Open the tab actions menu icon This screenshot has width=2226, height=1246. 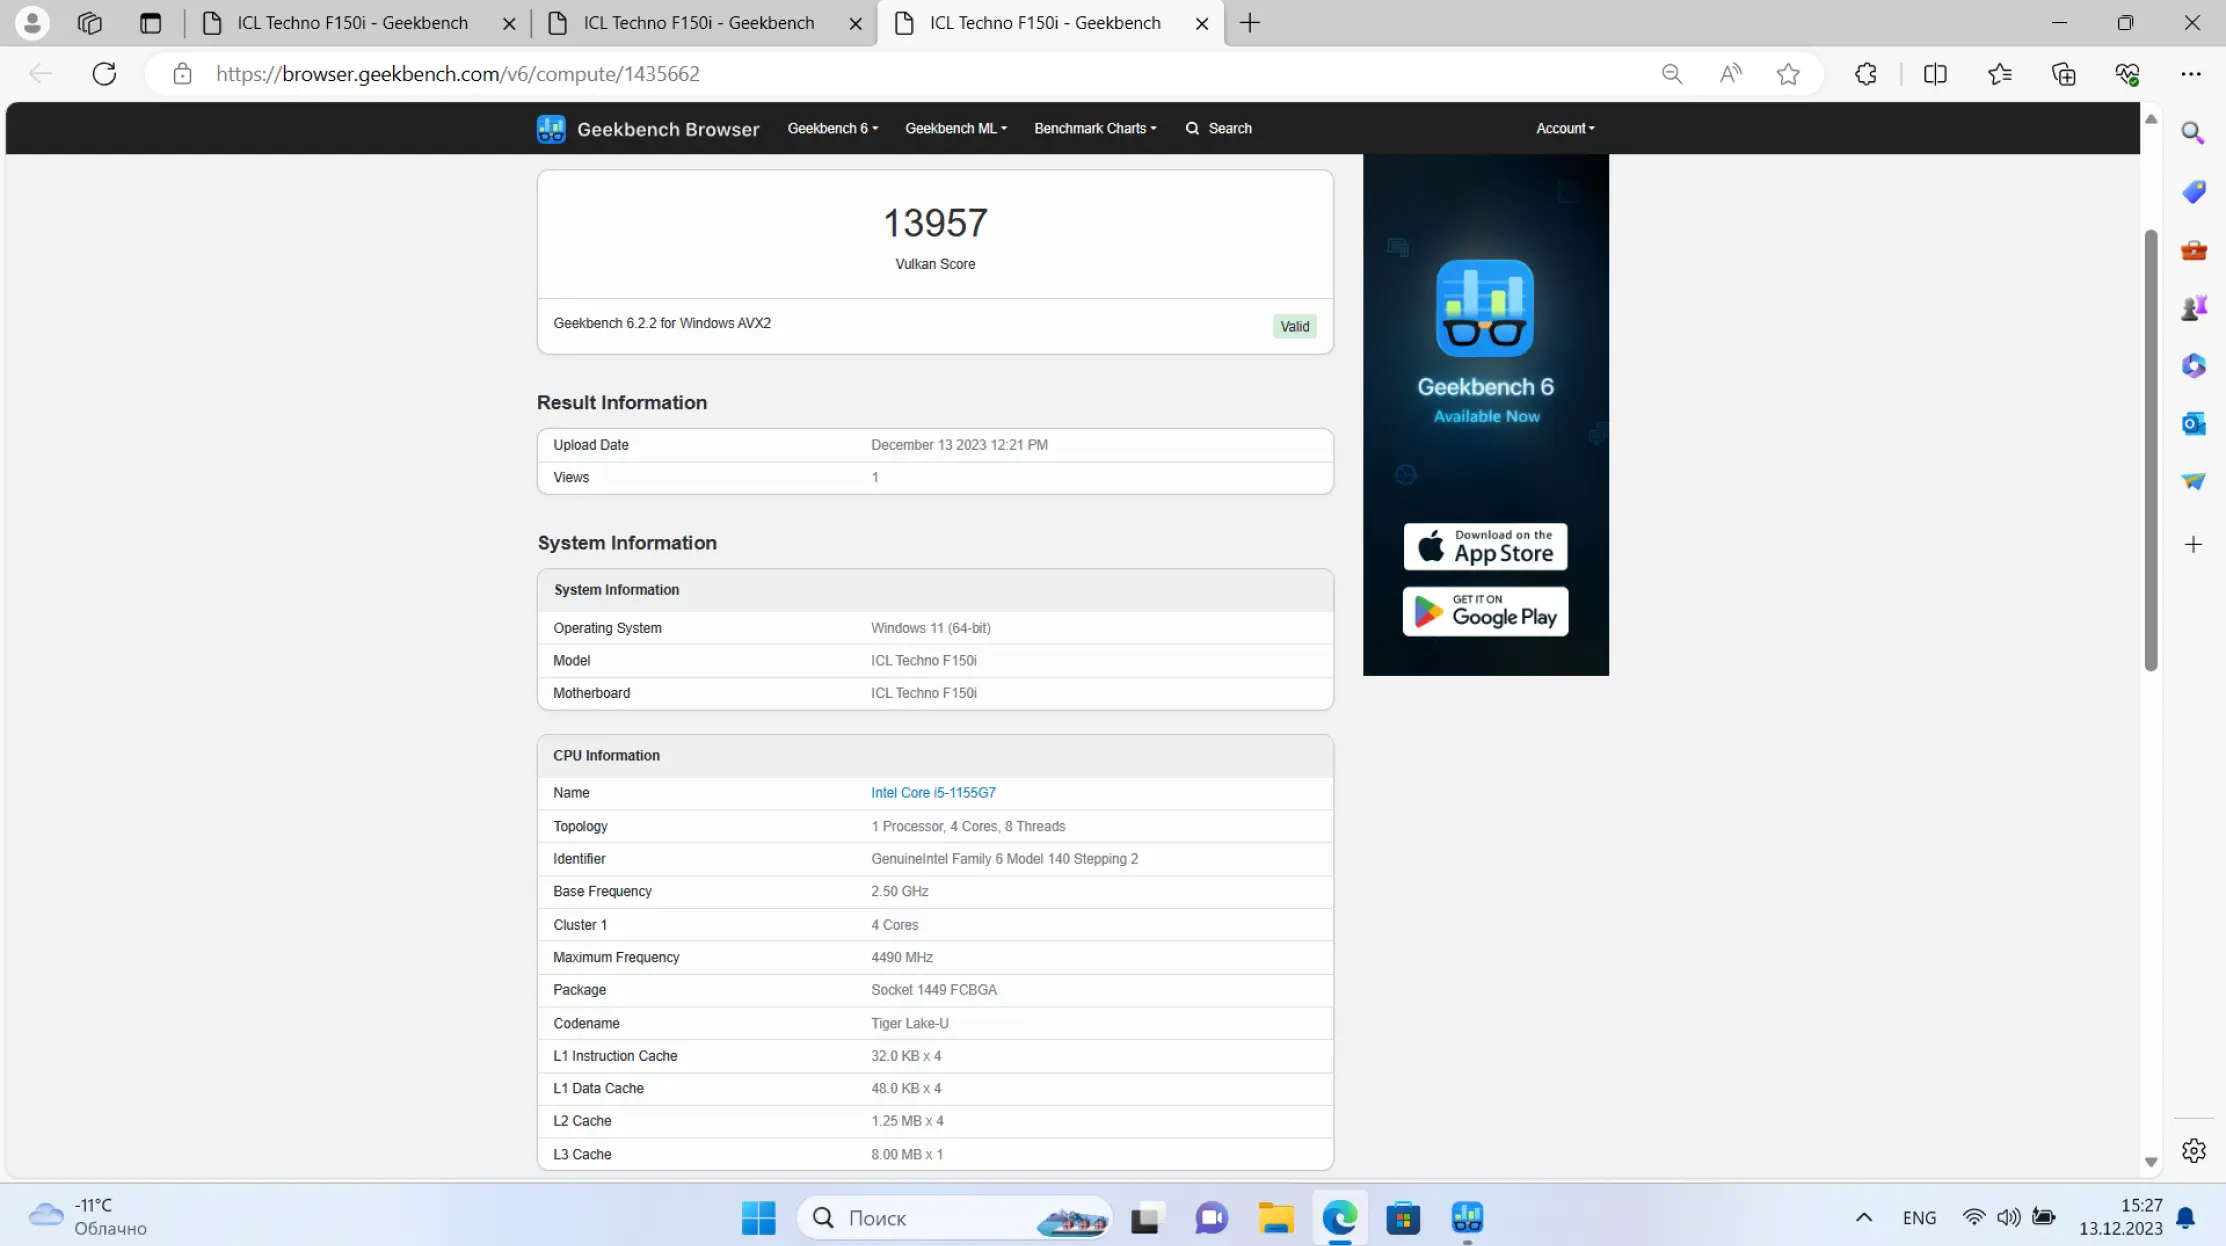pos(150,23)
